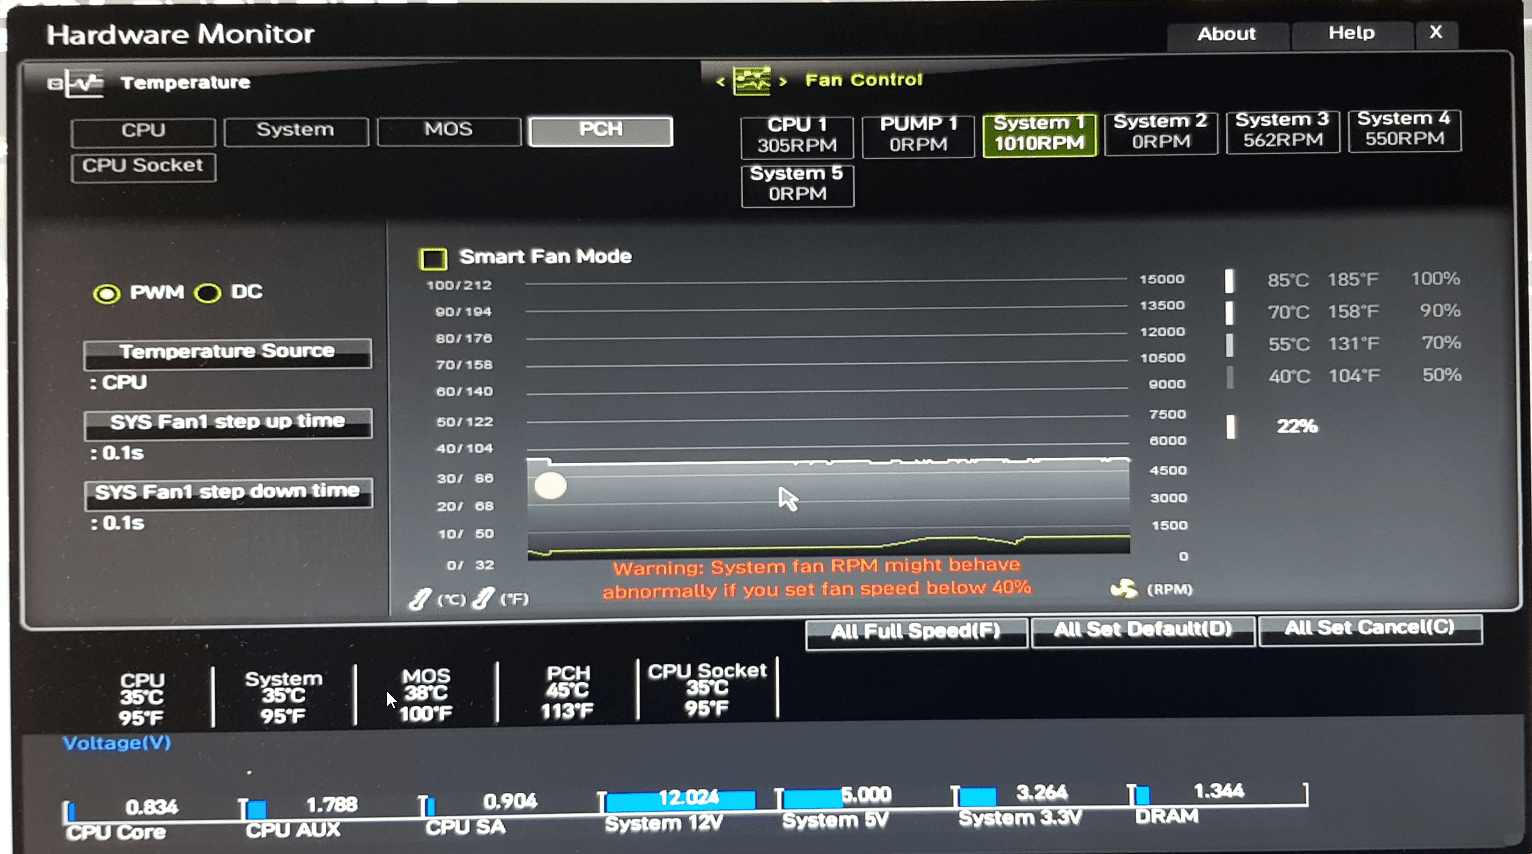Image resolution: width=1532 pixels, height=854 pixels.
Task: Click the system fan RPM warning text
Action: point(816,578)
